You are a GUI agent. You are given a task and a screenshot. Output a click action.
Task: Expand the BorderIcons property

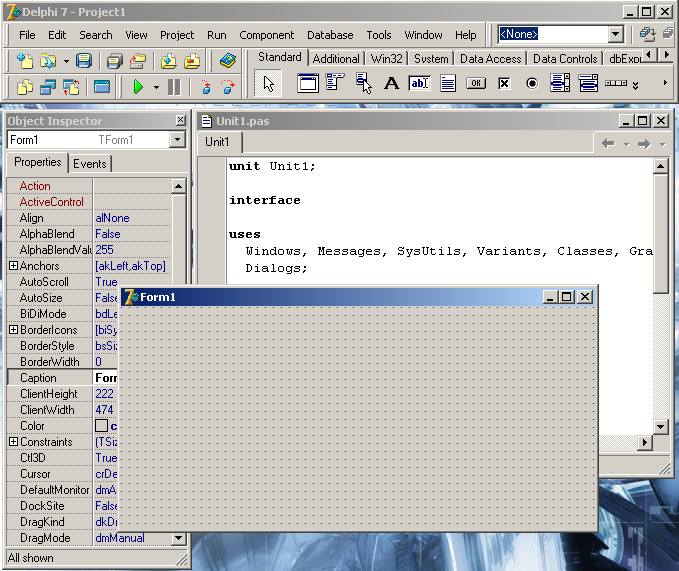(x=13, y=329)
